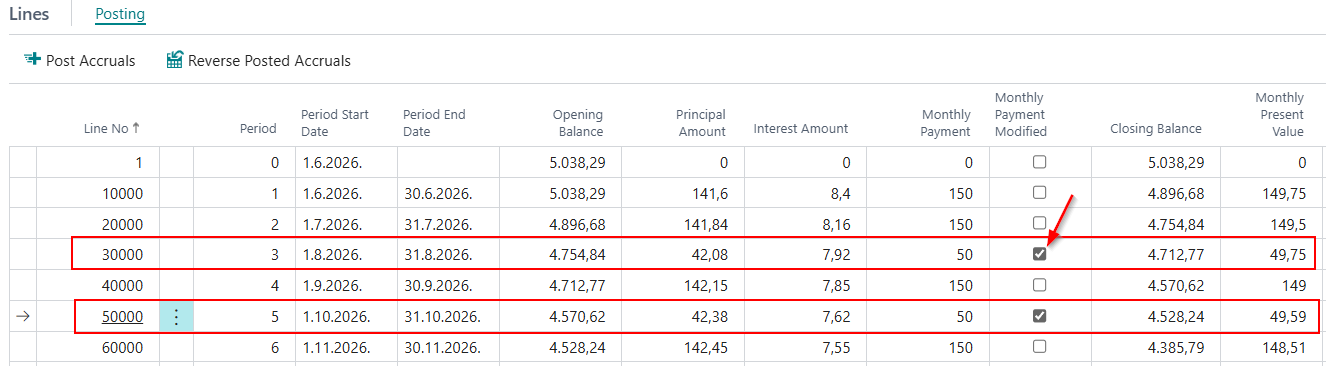Open the Lines tab
The image size is (1326, 366).
29,14
